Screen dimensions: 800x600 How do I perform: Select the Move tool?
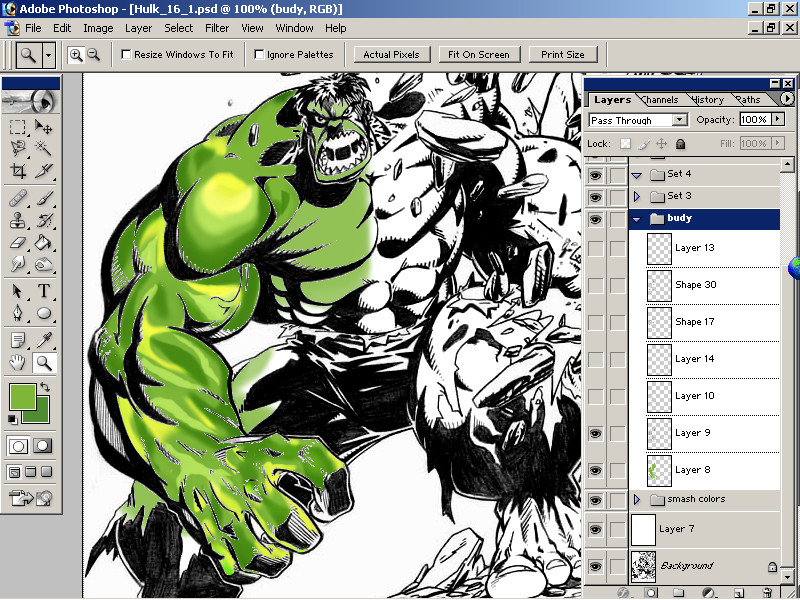(x=43, y=126)
